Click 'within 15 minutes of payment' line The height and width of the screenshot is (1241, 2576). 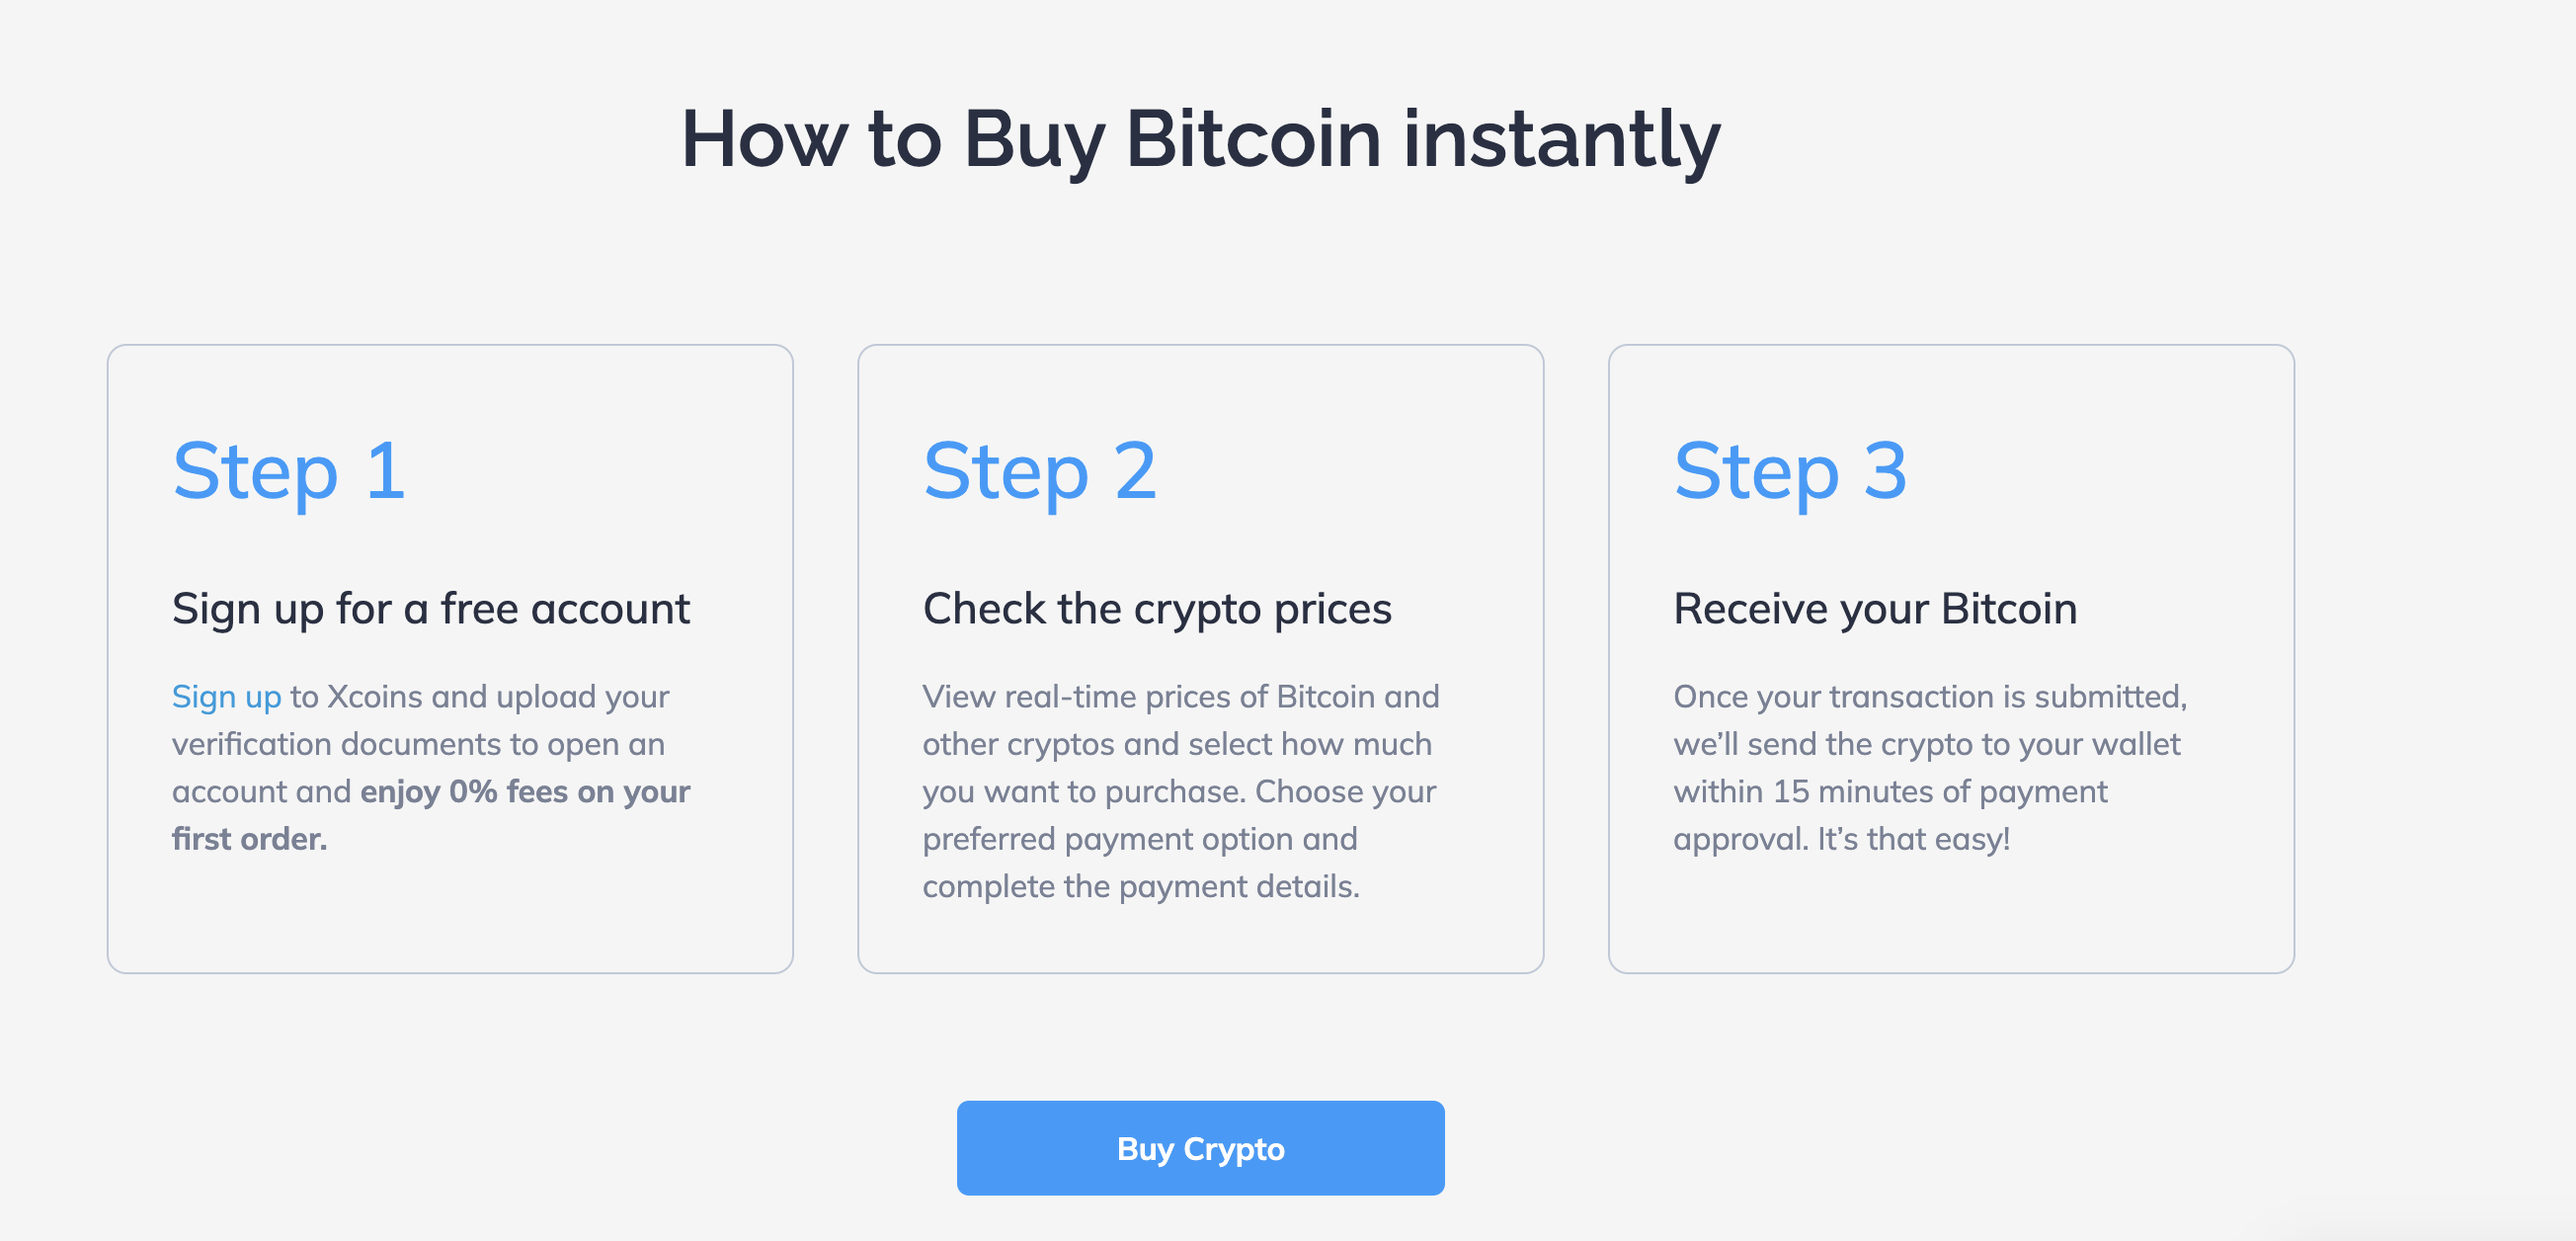pyautogui.click(x=1890, y=792)
